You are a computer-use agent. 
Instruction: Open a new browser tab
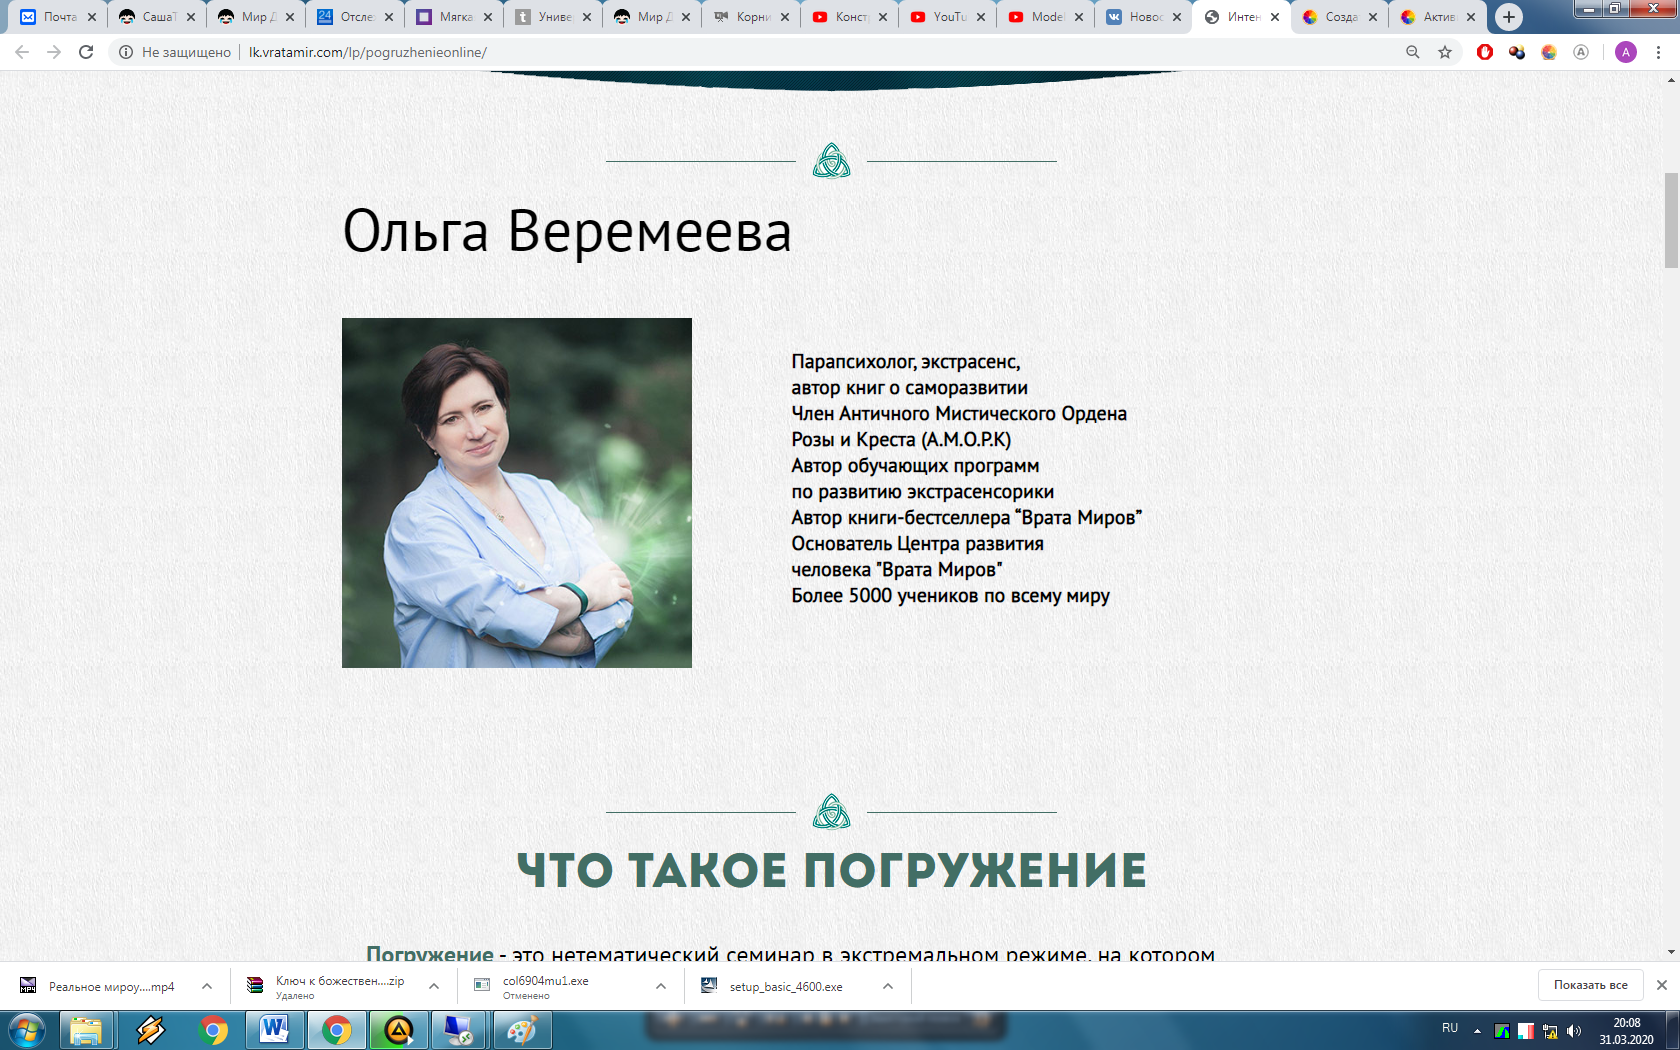coord(1509,17)
